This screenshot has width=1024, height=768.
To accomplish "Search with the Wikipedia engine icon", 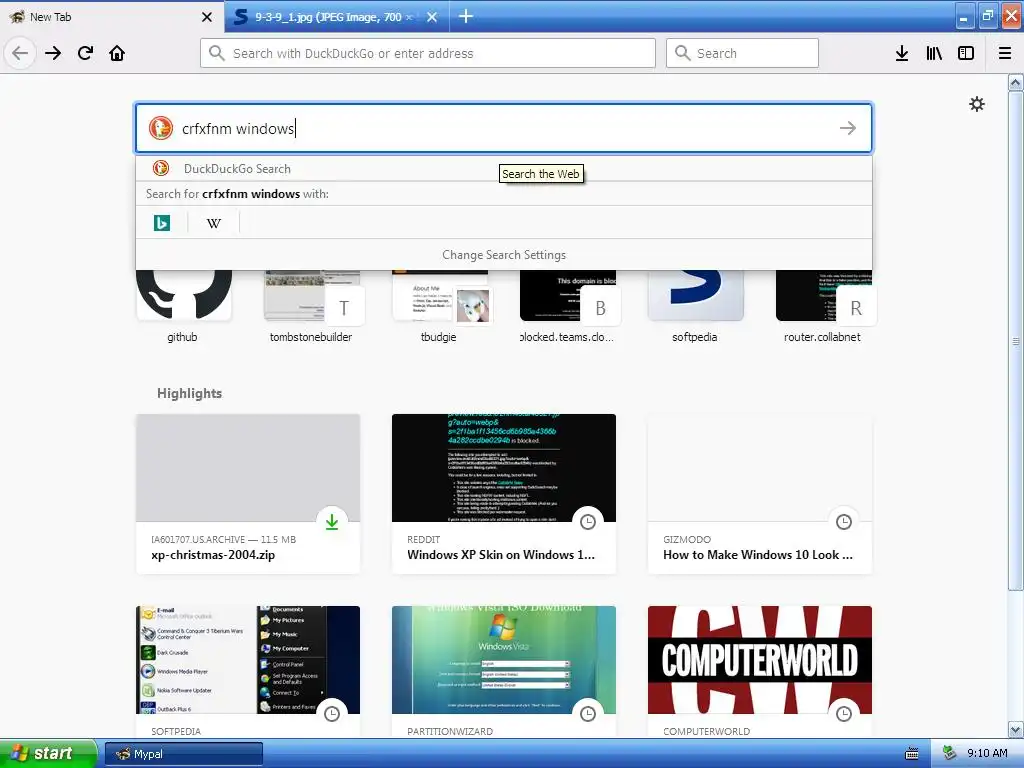I will coord(214,223).
